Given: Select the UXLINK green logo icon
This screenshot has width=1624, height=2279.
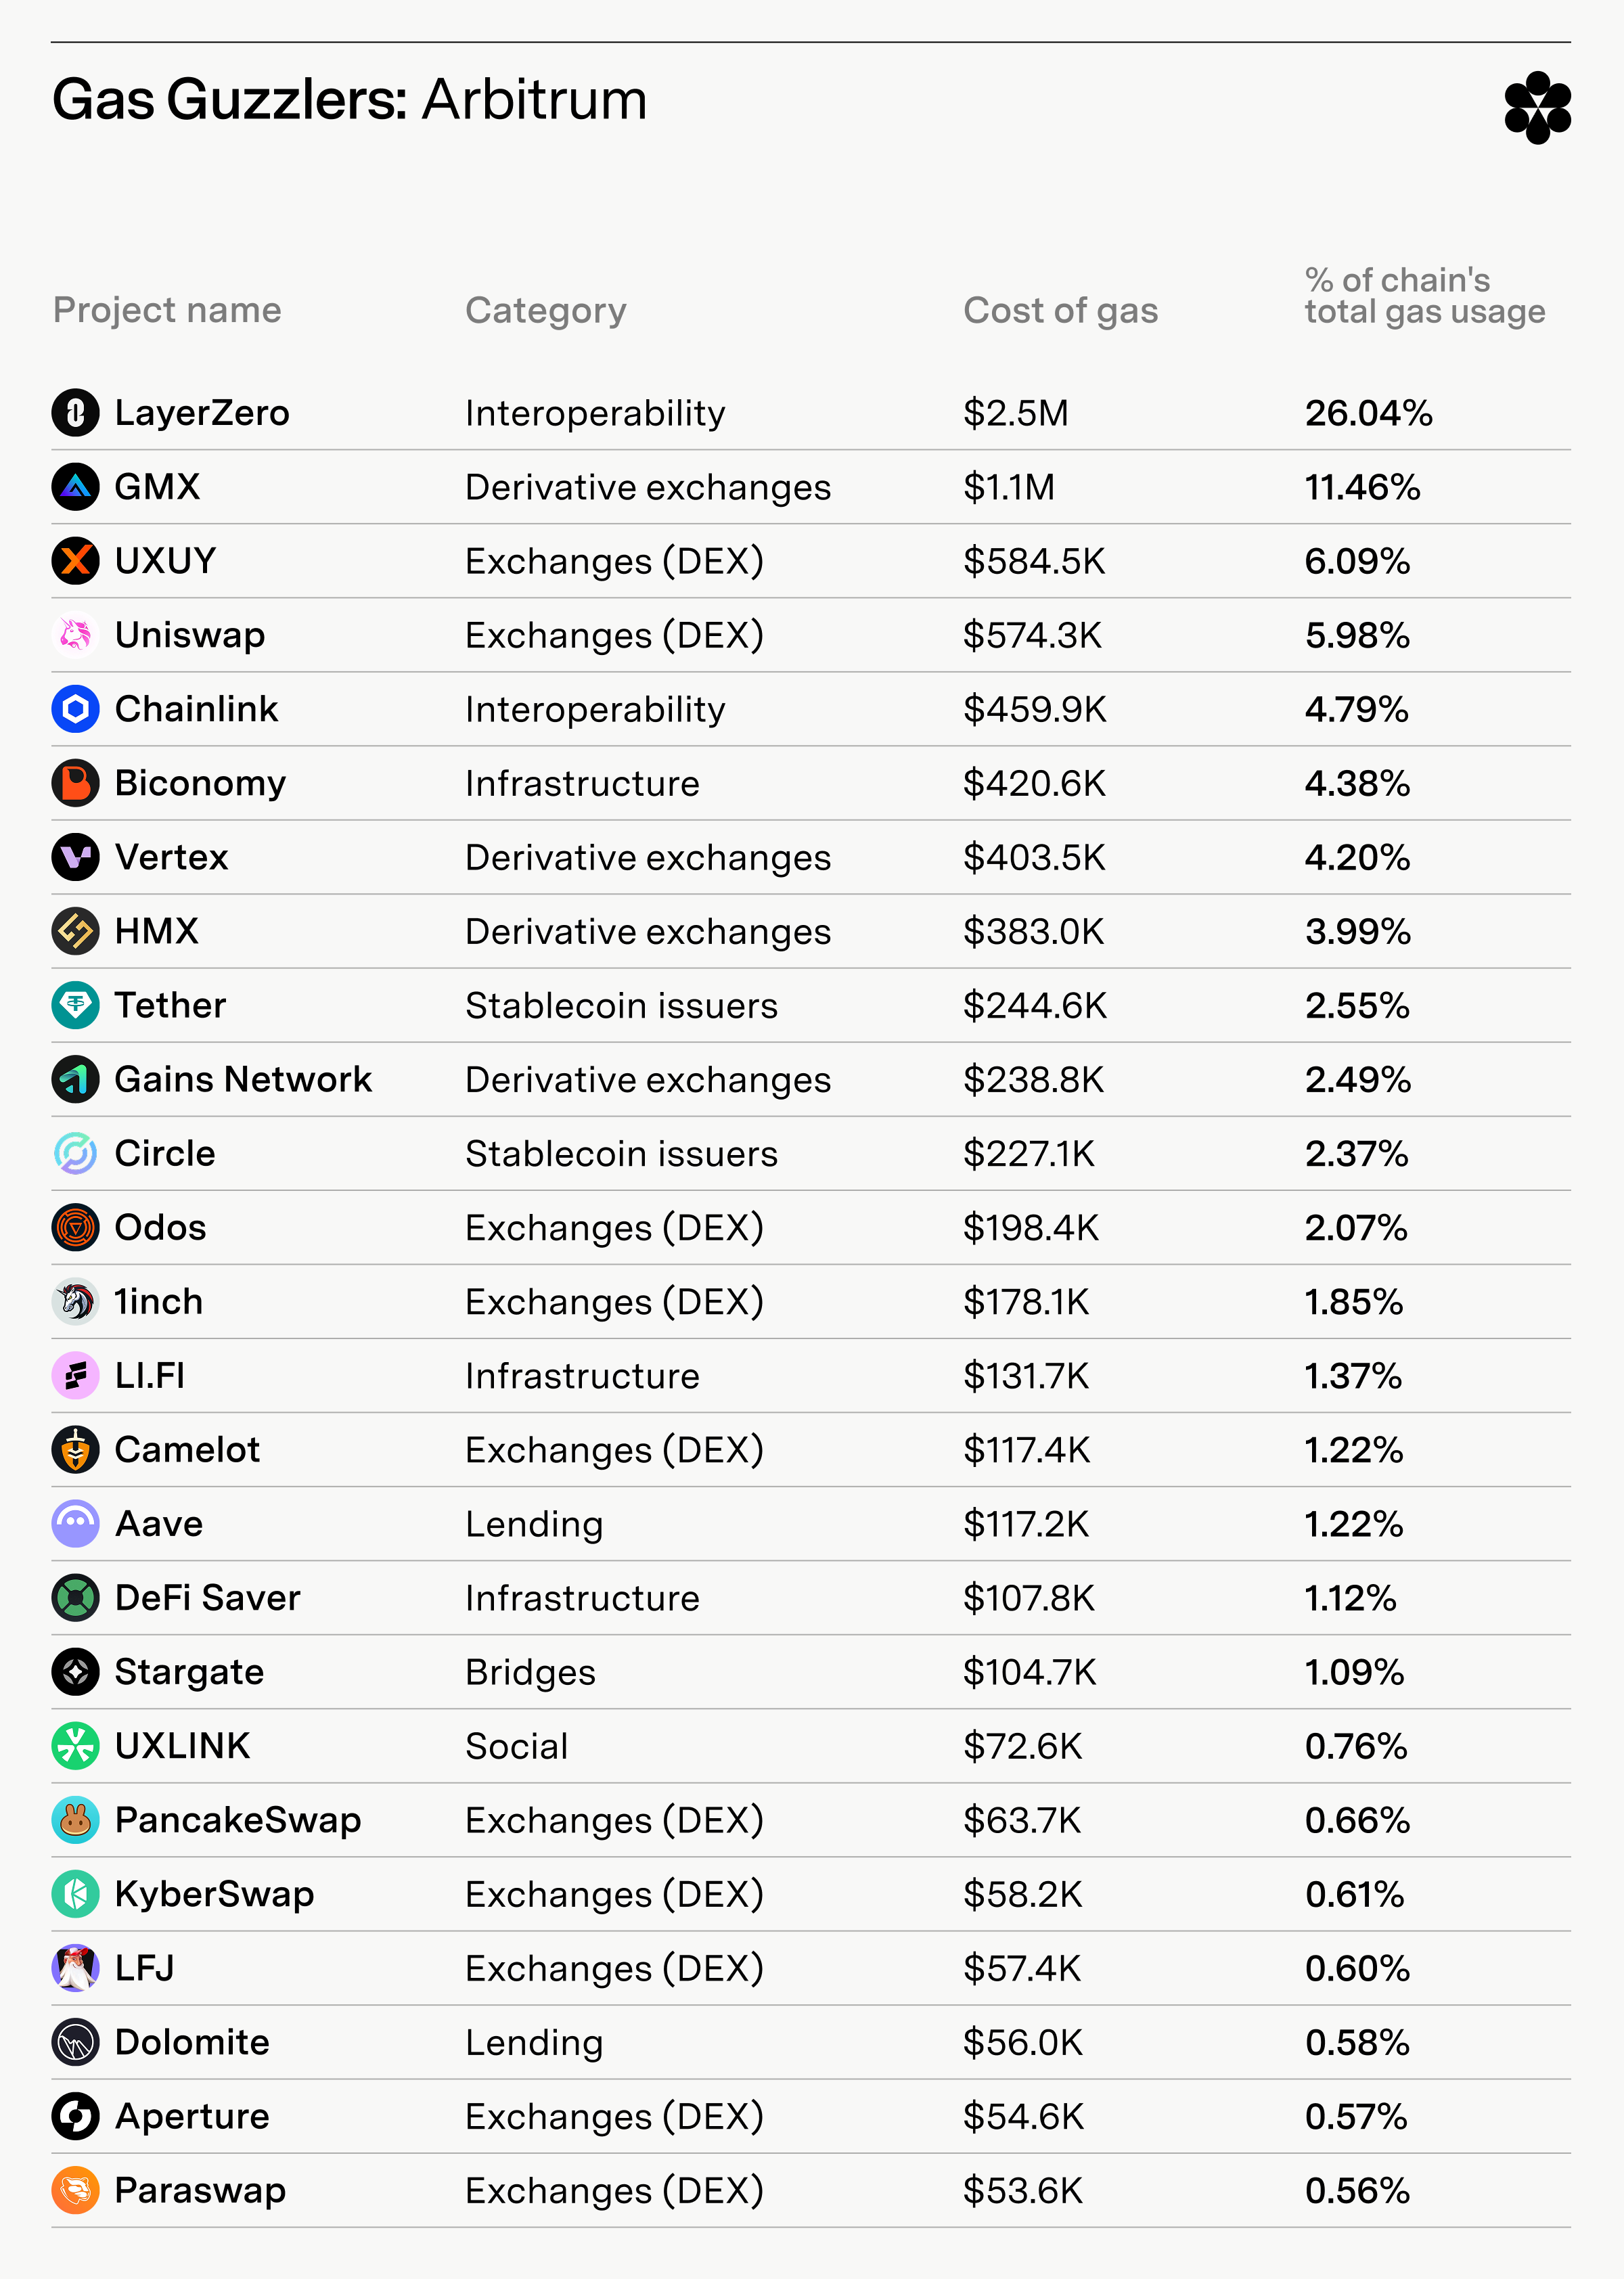Looking at the screenshot, I should click(75, 1746).
